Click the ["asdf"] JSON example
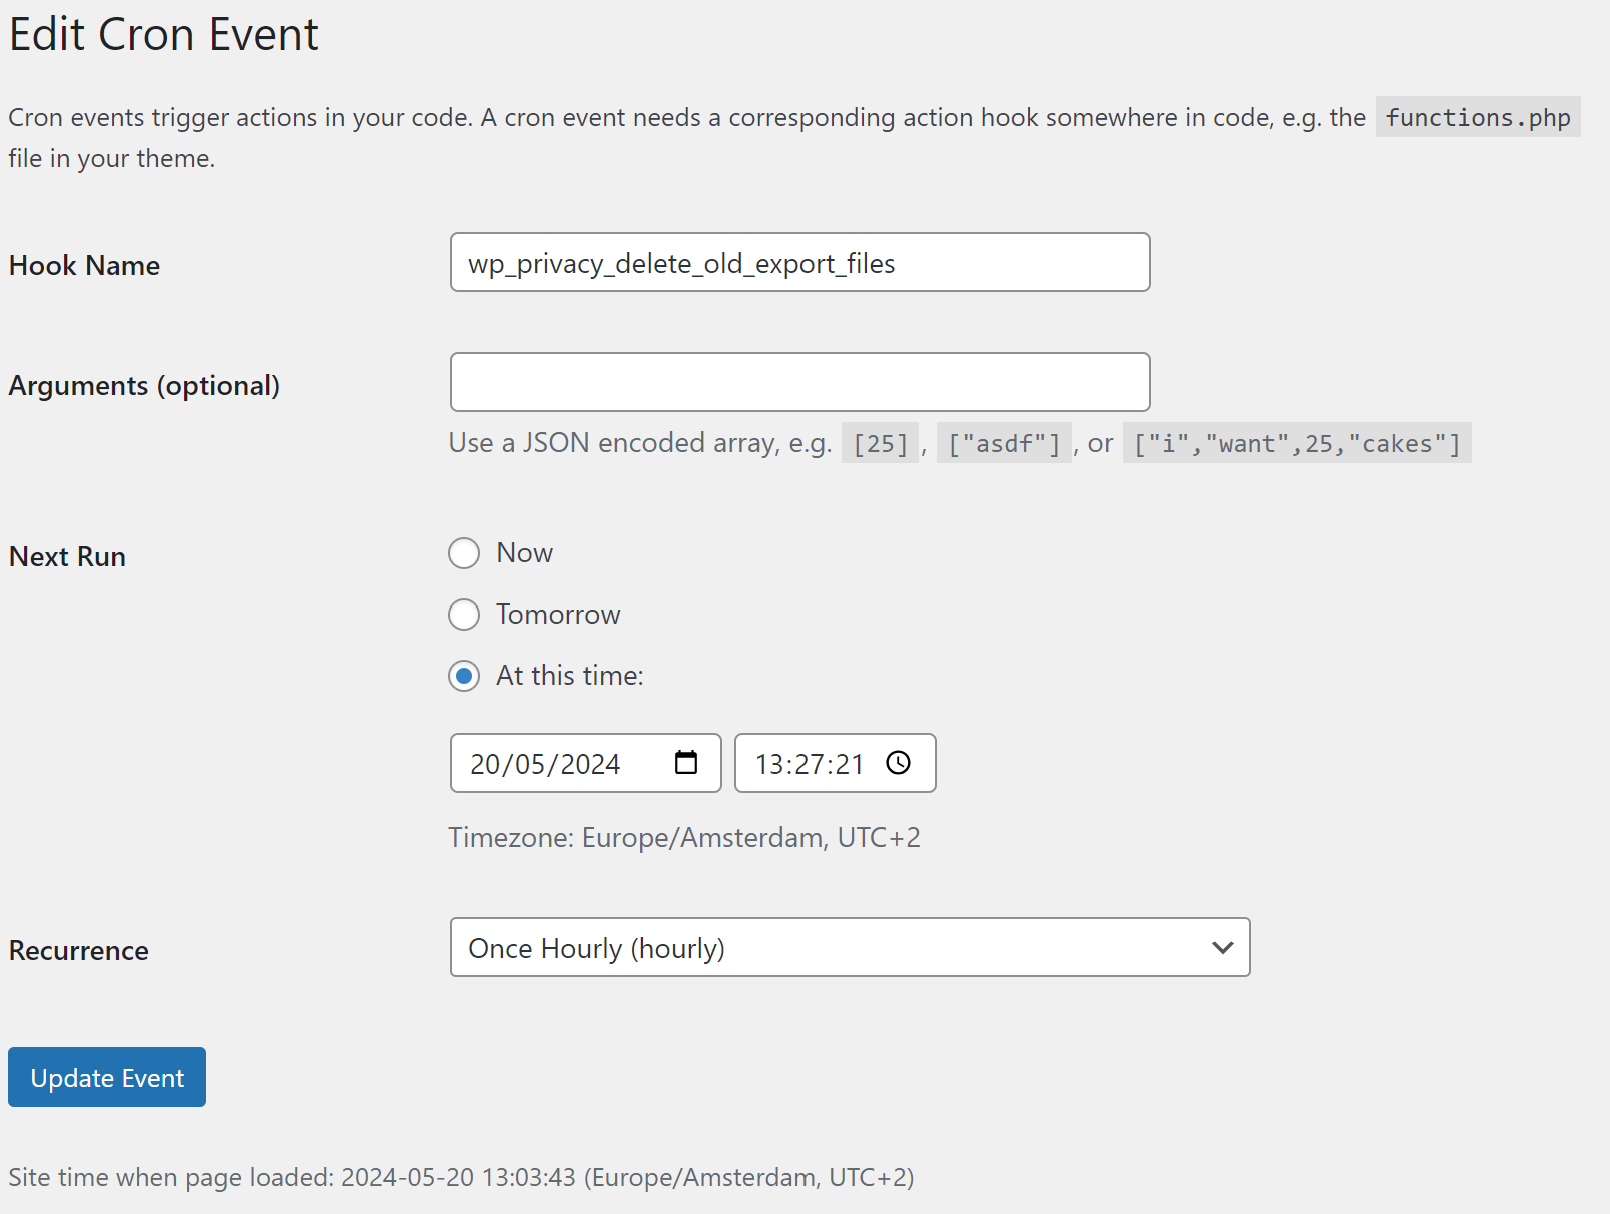 1003,443
